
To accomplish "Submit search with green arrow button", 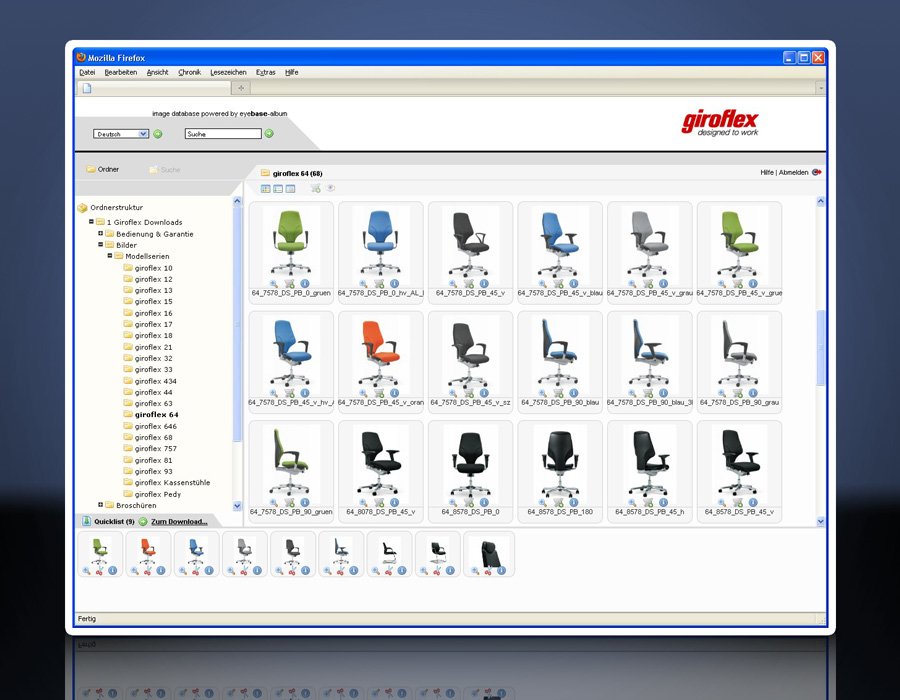I will pos(269,133).
